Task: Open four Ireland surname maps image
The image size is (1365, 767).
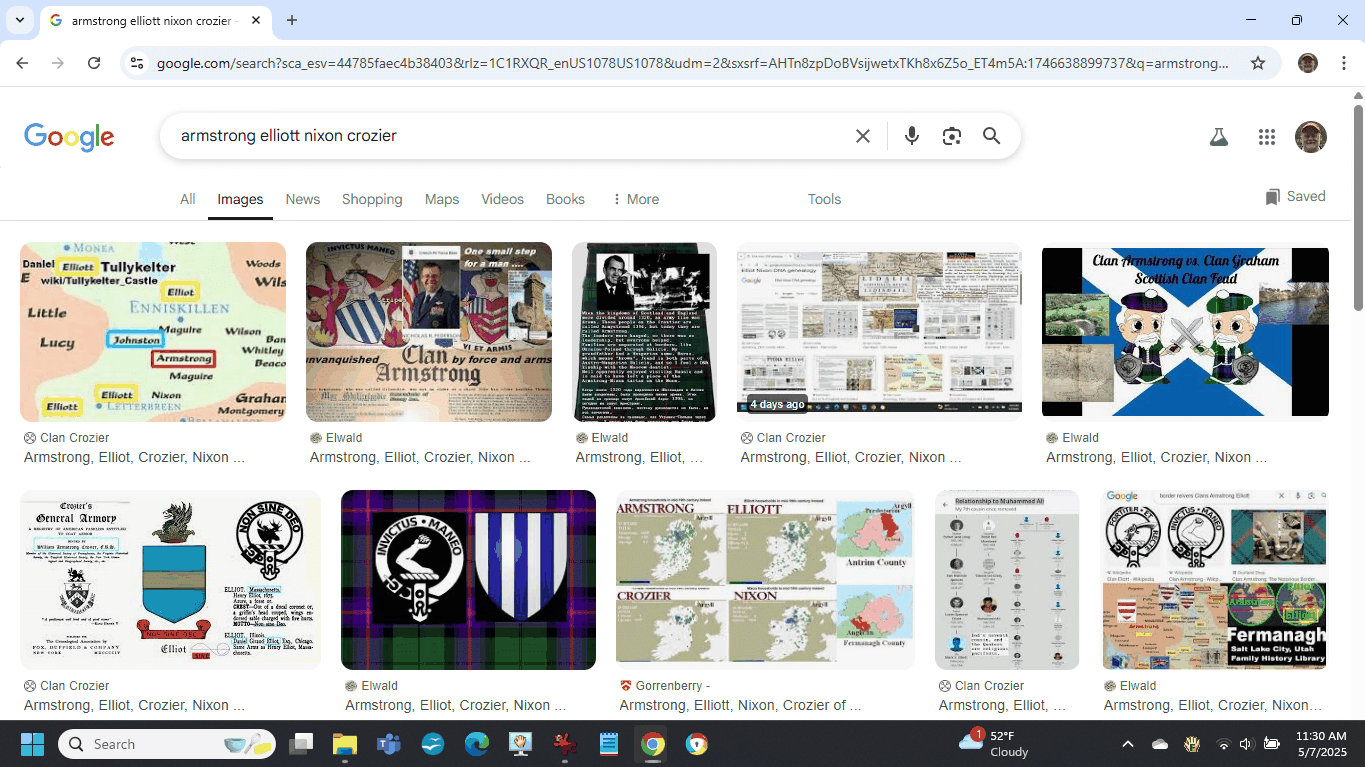Action: 765,580
